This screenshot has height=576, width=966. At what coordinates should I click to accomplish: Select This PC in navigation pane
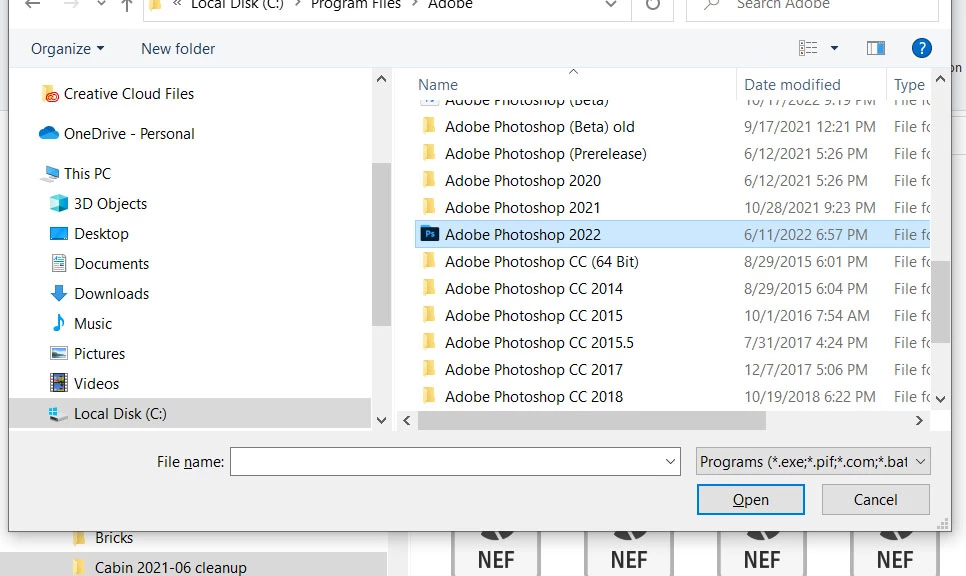pyautogui.click(x=87, y=174)
